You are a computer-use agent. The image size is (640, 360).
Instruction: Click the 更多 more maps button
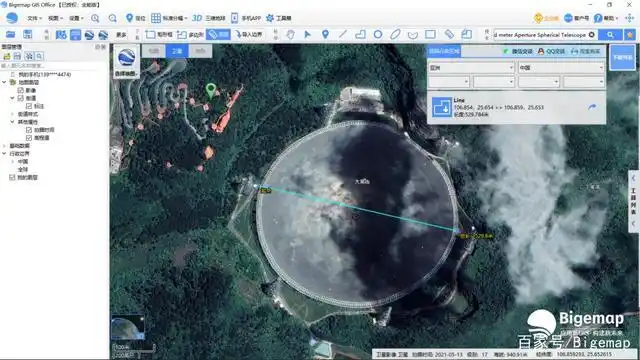(121, 35)
